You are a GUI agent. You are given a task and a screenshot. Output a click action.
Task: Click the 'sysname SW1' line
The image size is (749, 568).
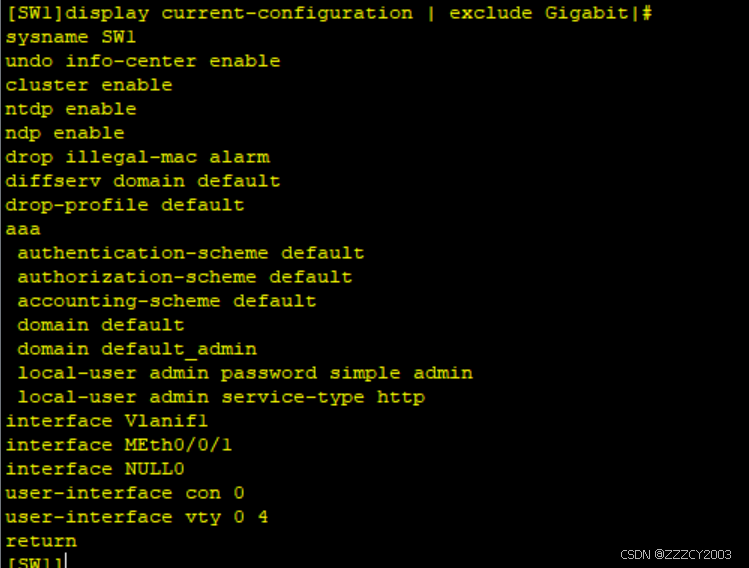click(x=70, y=37)
